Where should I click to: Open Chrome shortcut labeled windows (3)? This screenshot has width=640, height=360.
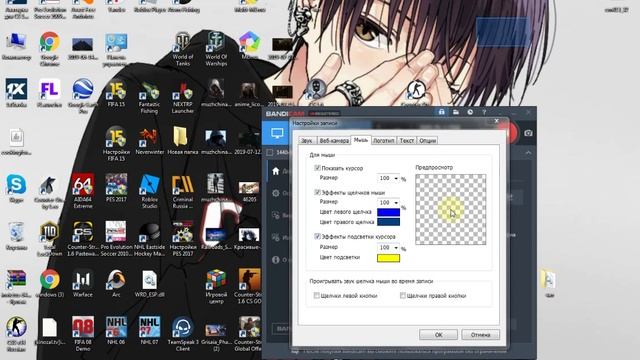(49, 283)
